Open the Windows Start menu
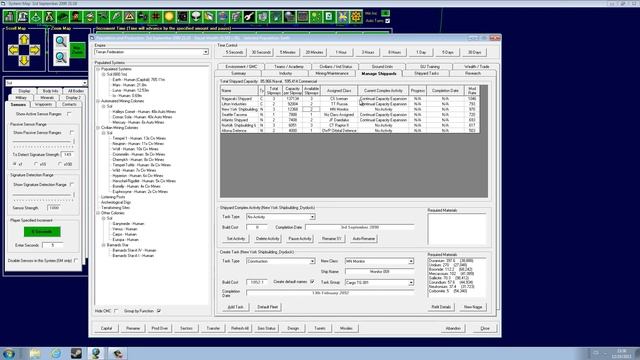640x360 pixels. click(x=9, y=353)
